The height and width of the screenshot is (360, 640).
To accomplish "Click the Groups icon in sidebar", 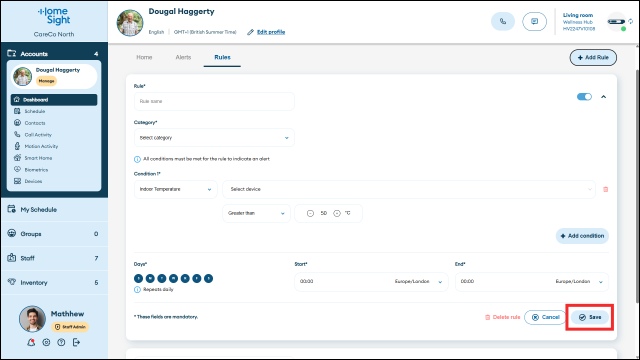I will tap(11, 233).
